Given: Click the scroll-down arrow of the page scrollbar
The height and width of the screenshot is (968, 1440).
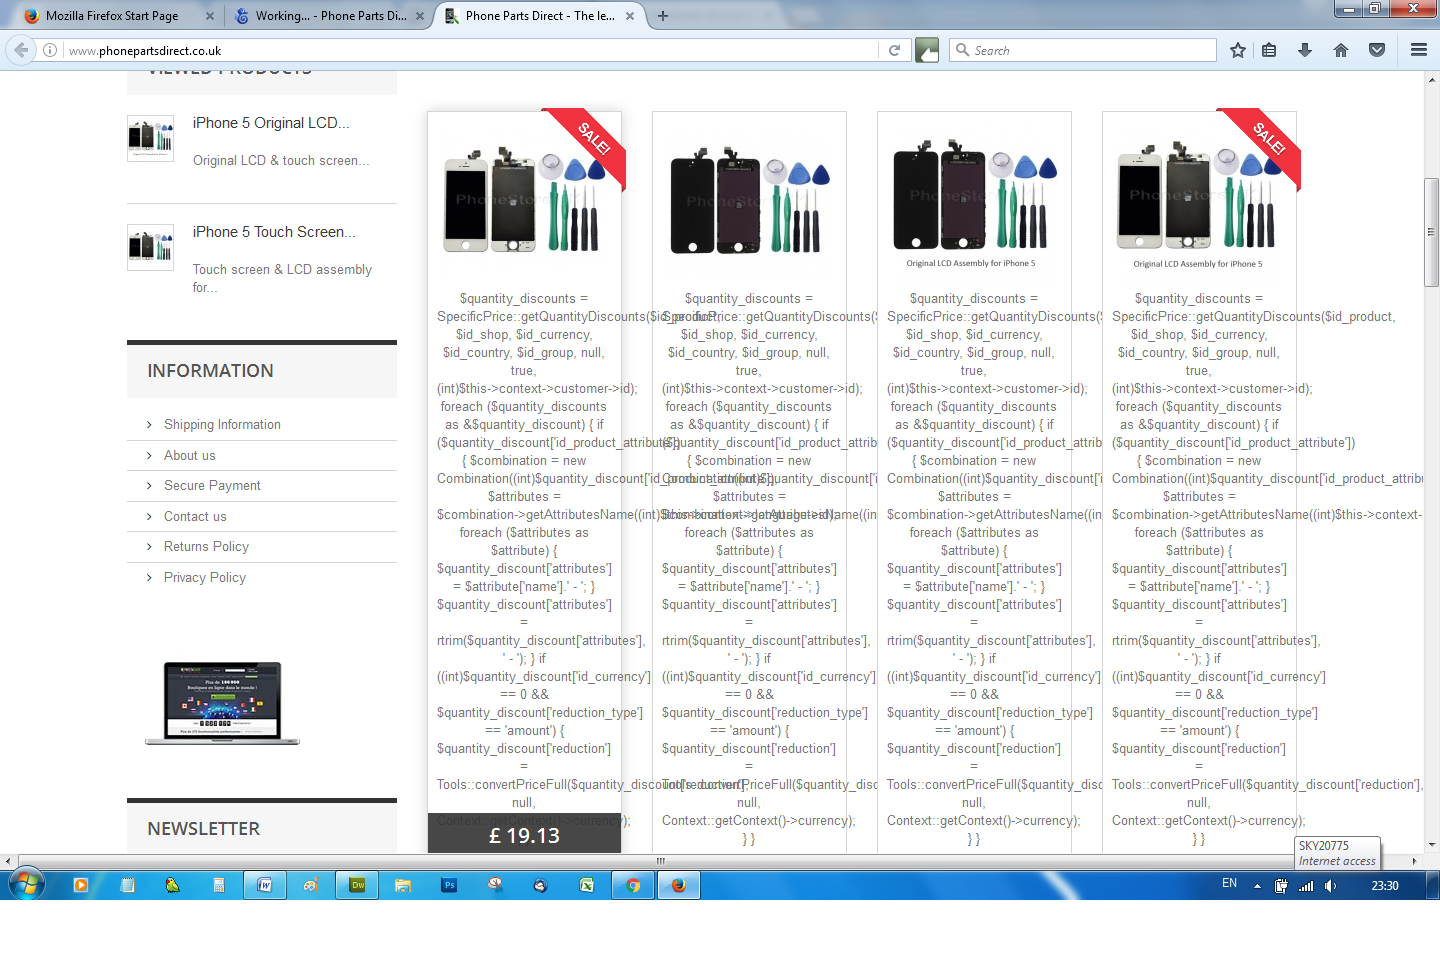Looking at the screenshot, I should [1432, 845].
